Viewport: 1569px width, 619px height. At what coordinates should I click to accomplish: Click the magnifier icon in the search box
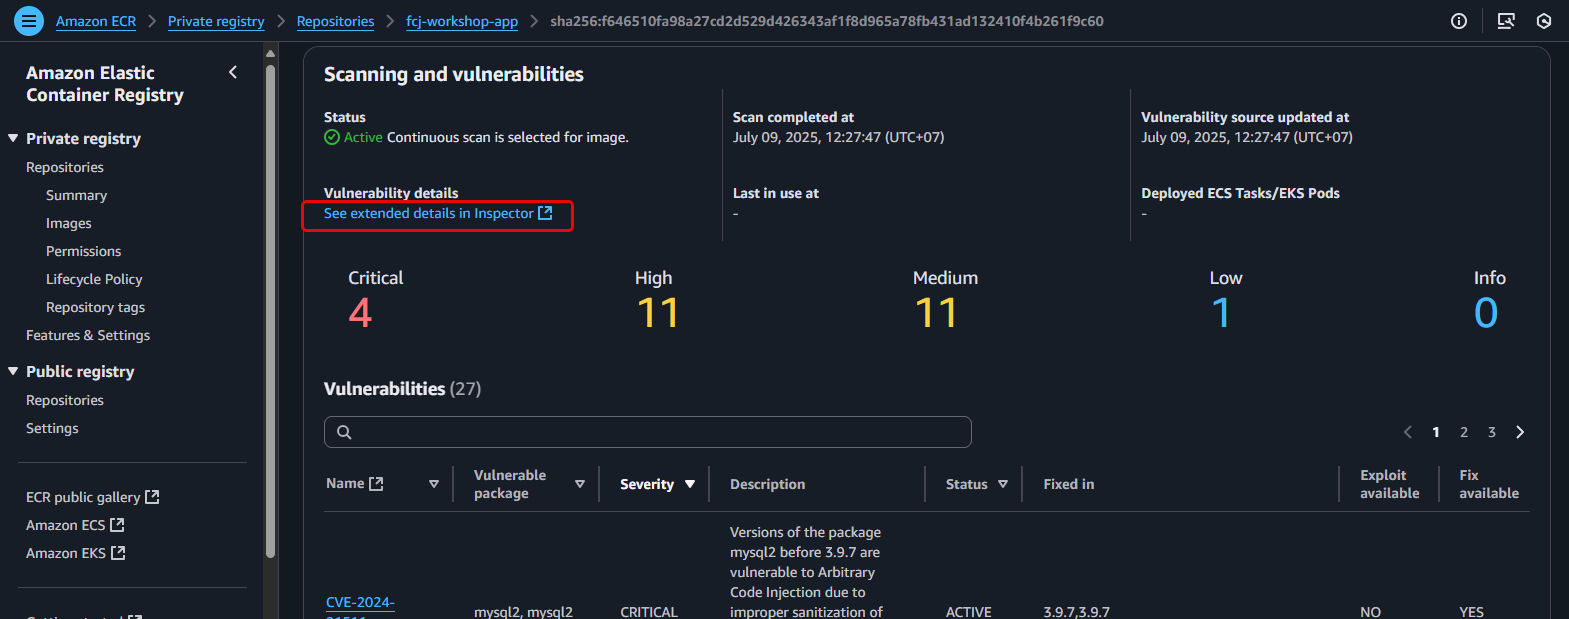[344, 432]
